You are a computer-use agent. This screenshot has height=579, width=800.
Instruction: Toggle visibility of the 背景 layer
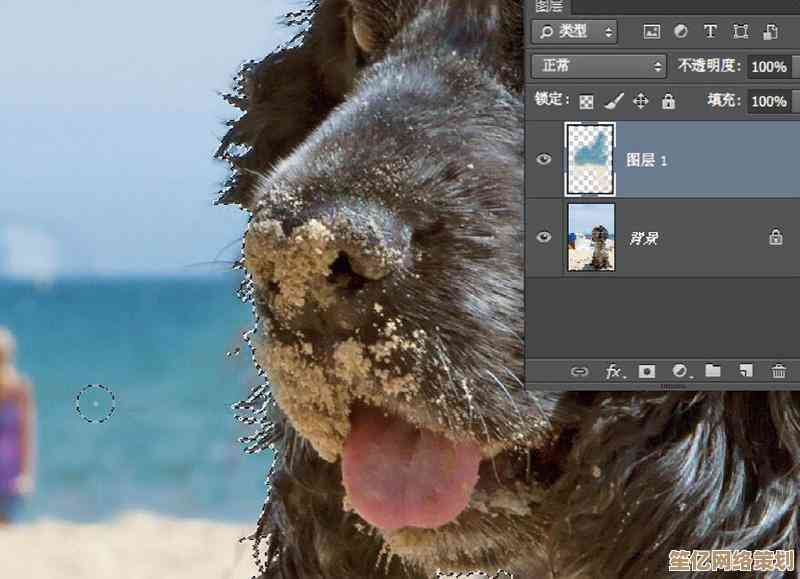544,237
